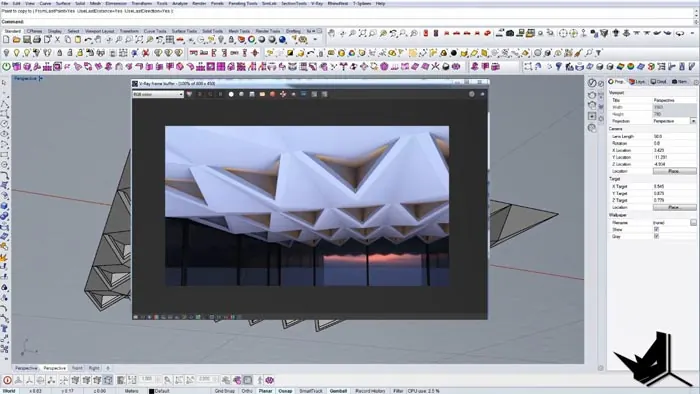The height and width of the screenshot is (394, 700).
Task: Click the Undo arrow icon
Action: click(x=88, y=40)
